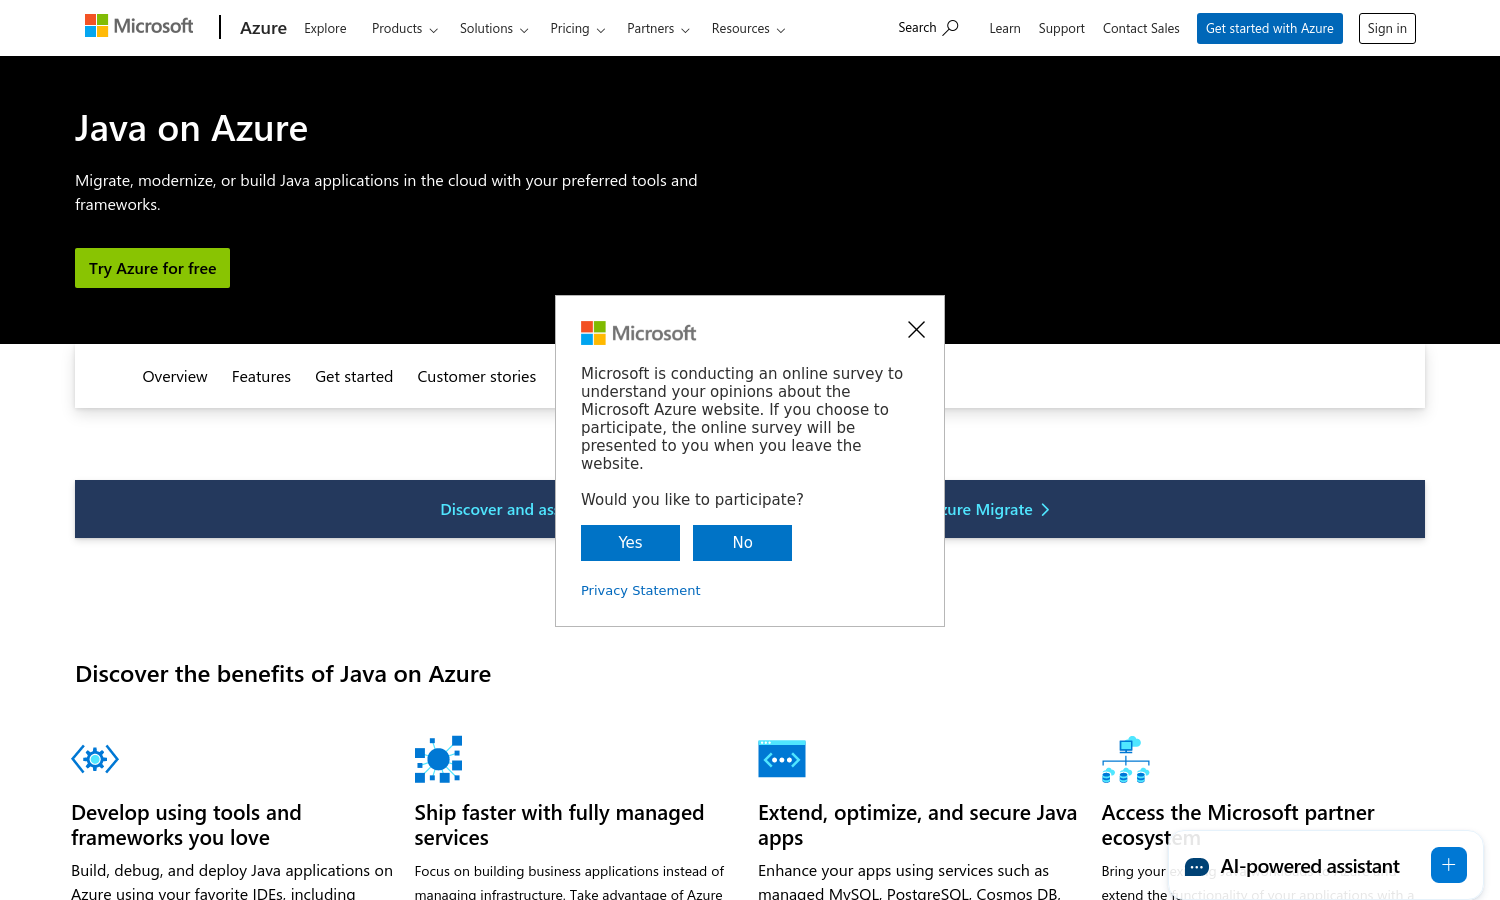The height and width of the screenshot is (900, 1500).
Task: Expand the Products dropdown menu
Action: click(404, 29)
